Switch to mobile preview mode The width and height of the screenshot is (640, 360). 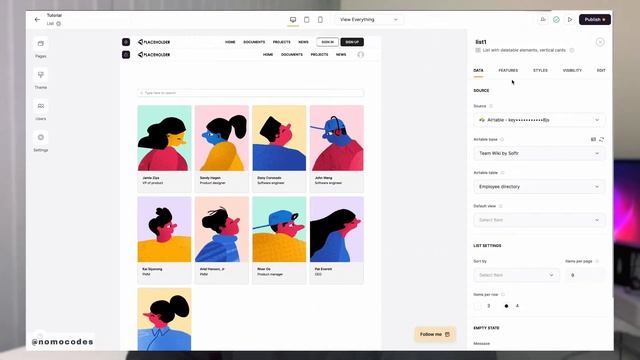(320, 20)
